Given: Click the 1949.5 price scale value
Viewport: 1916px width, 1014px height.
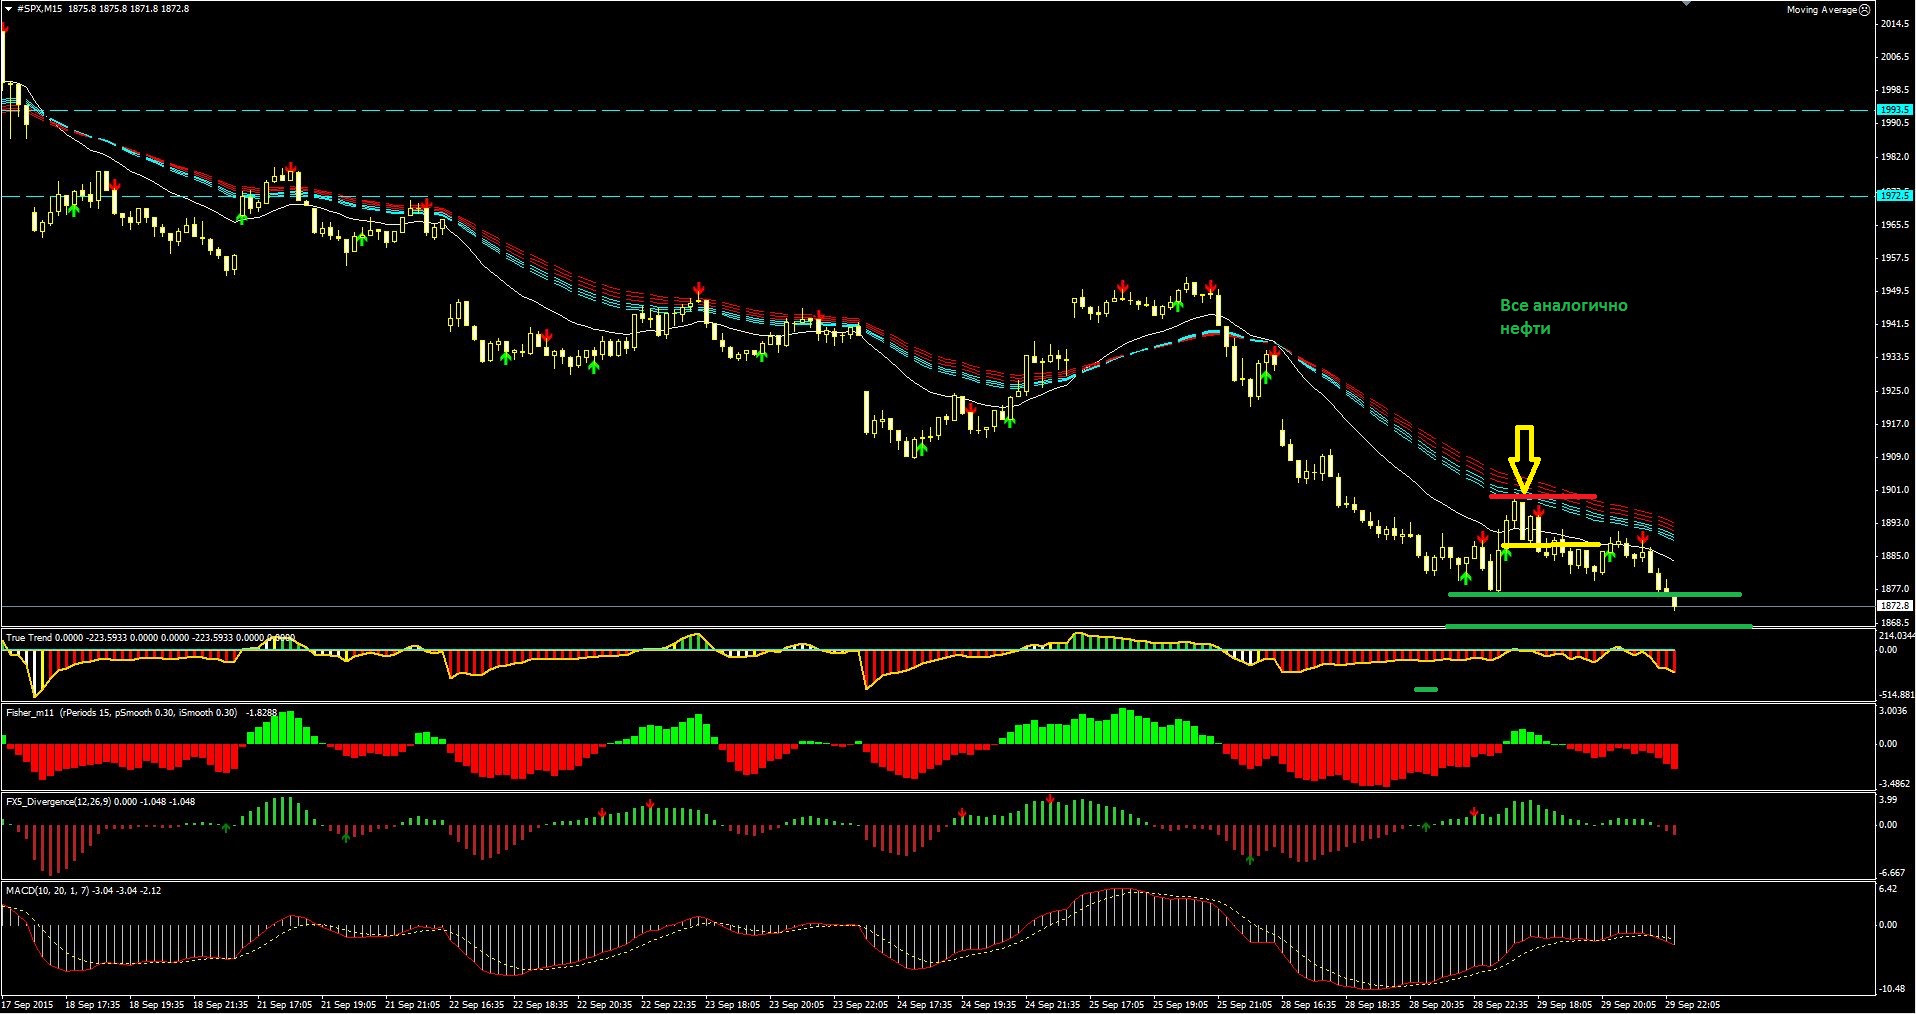Looking at the screenshot, I should tap(1895, 291).
